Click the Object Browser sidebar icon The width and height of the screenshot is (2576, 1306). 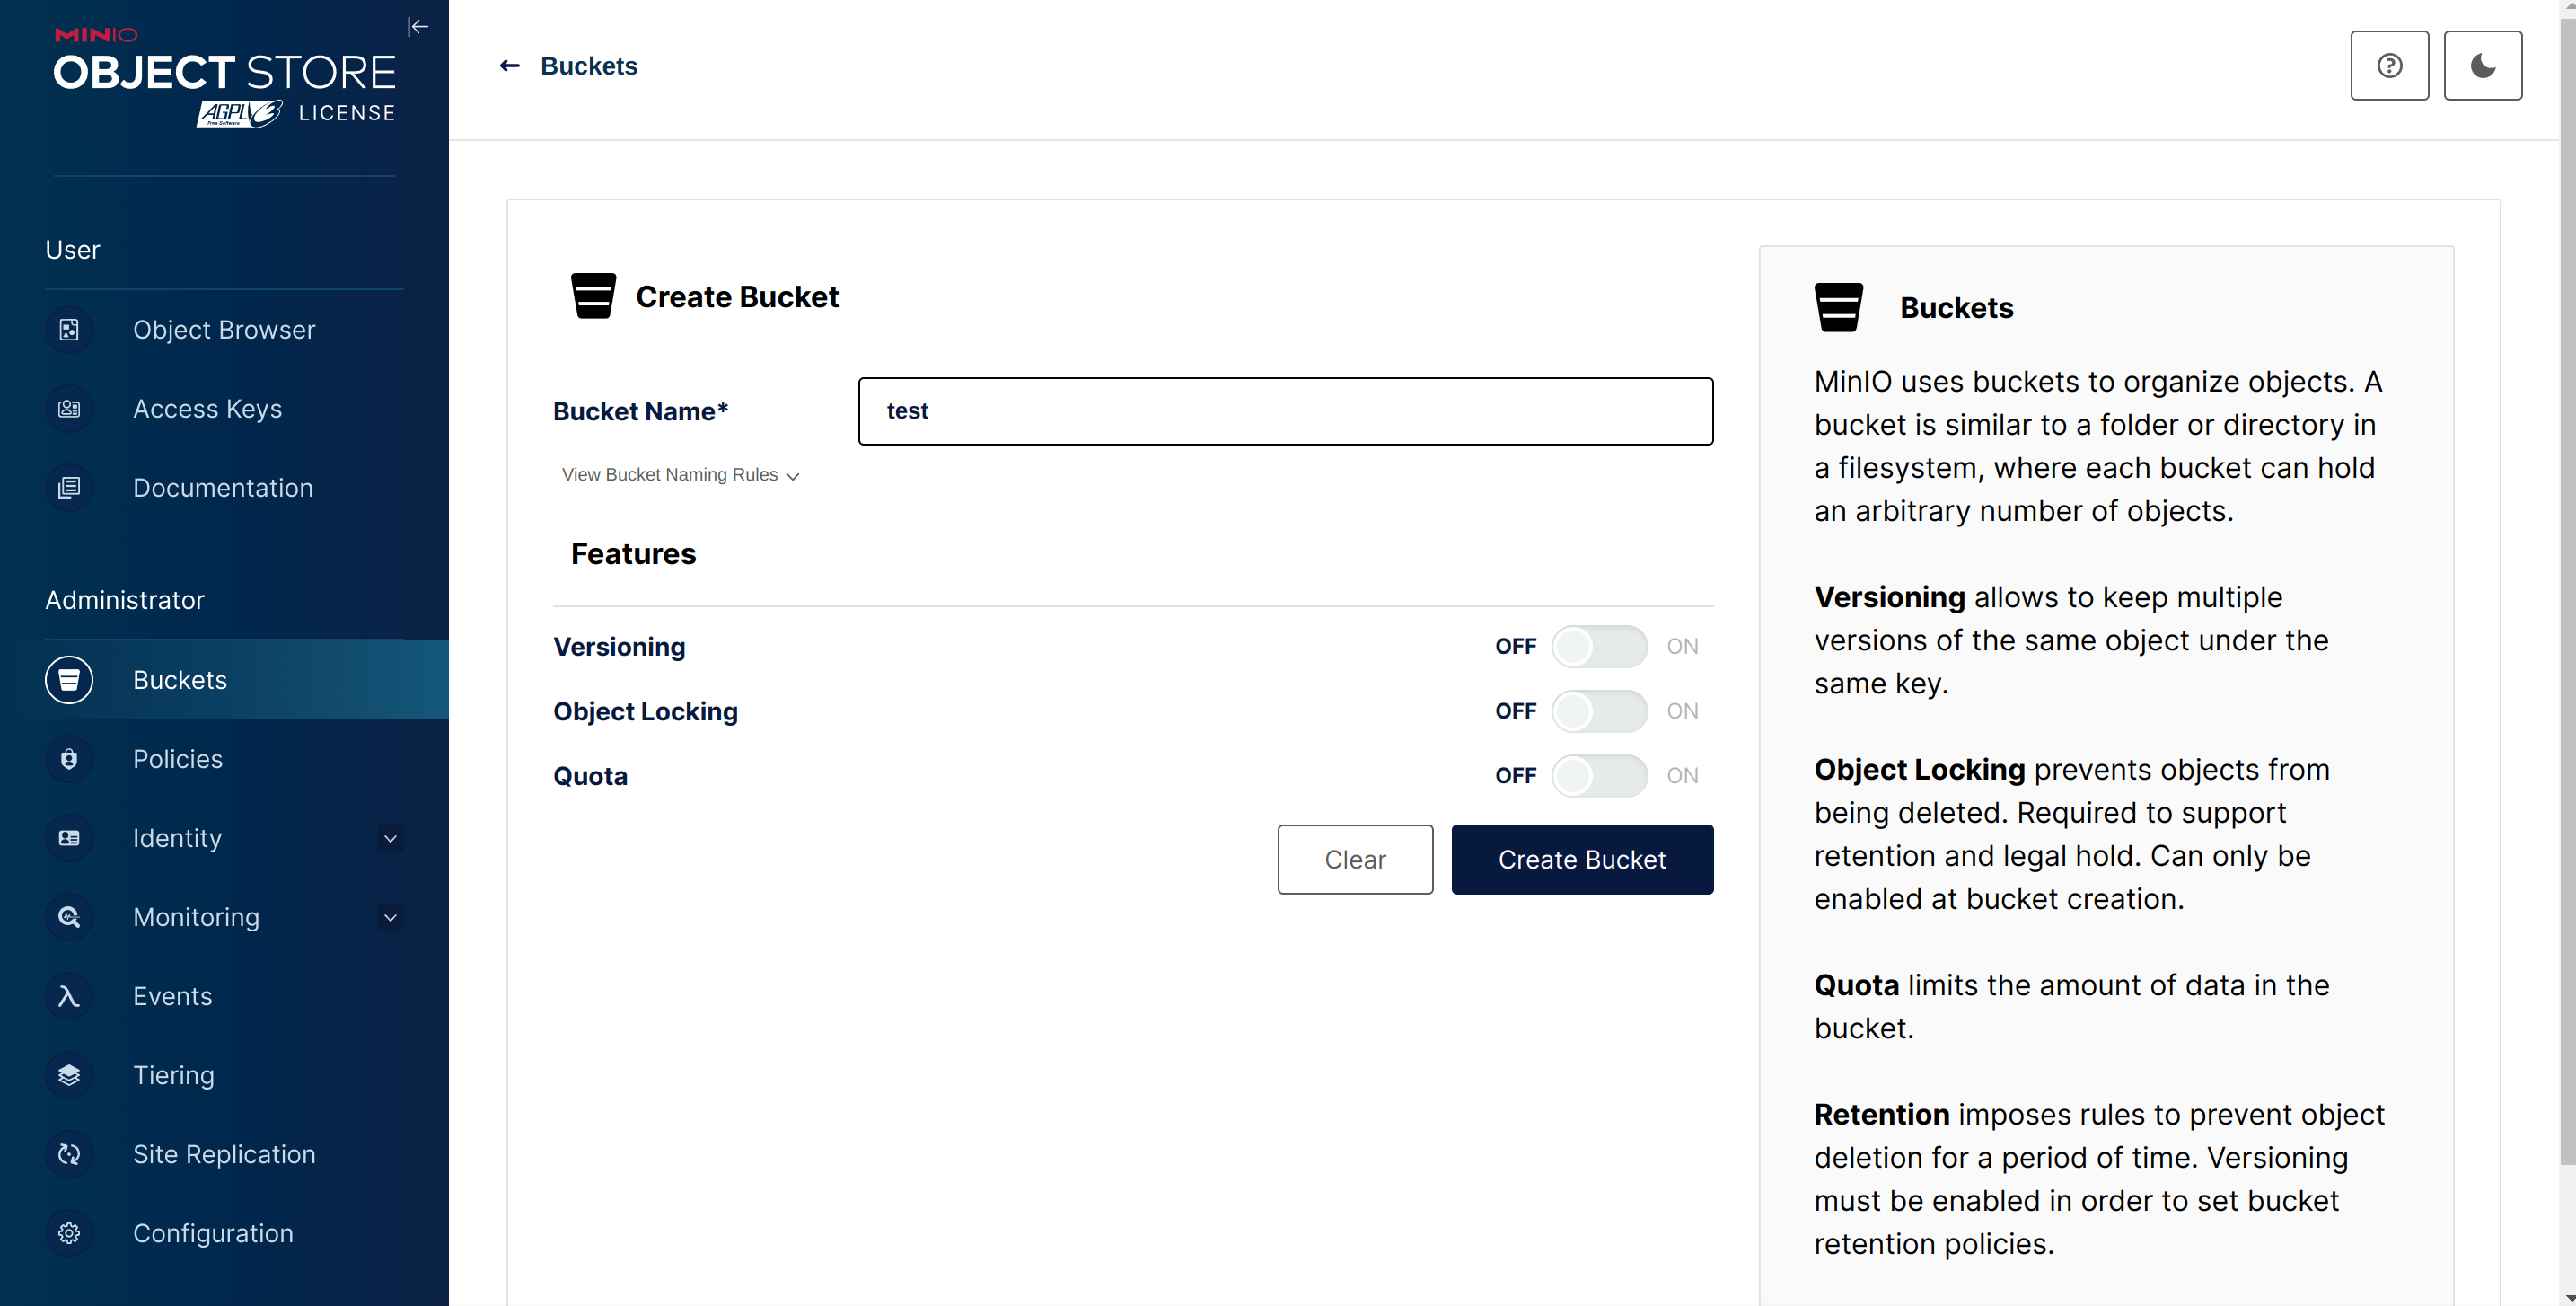tap(69, 330)
